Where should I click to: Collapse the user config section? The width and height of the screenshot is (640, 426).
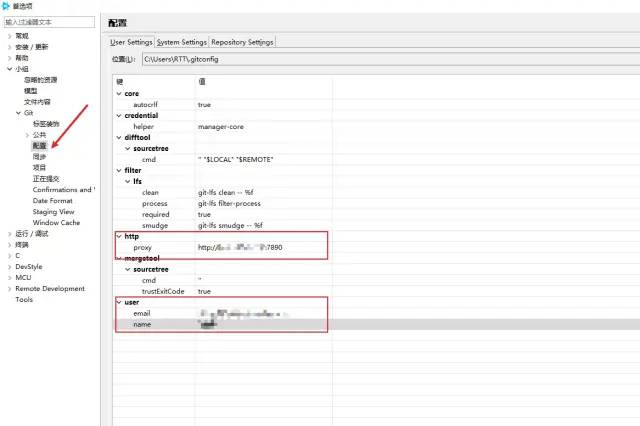tap(119, 302)
